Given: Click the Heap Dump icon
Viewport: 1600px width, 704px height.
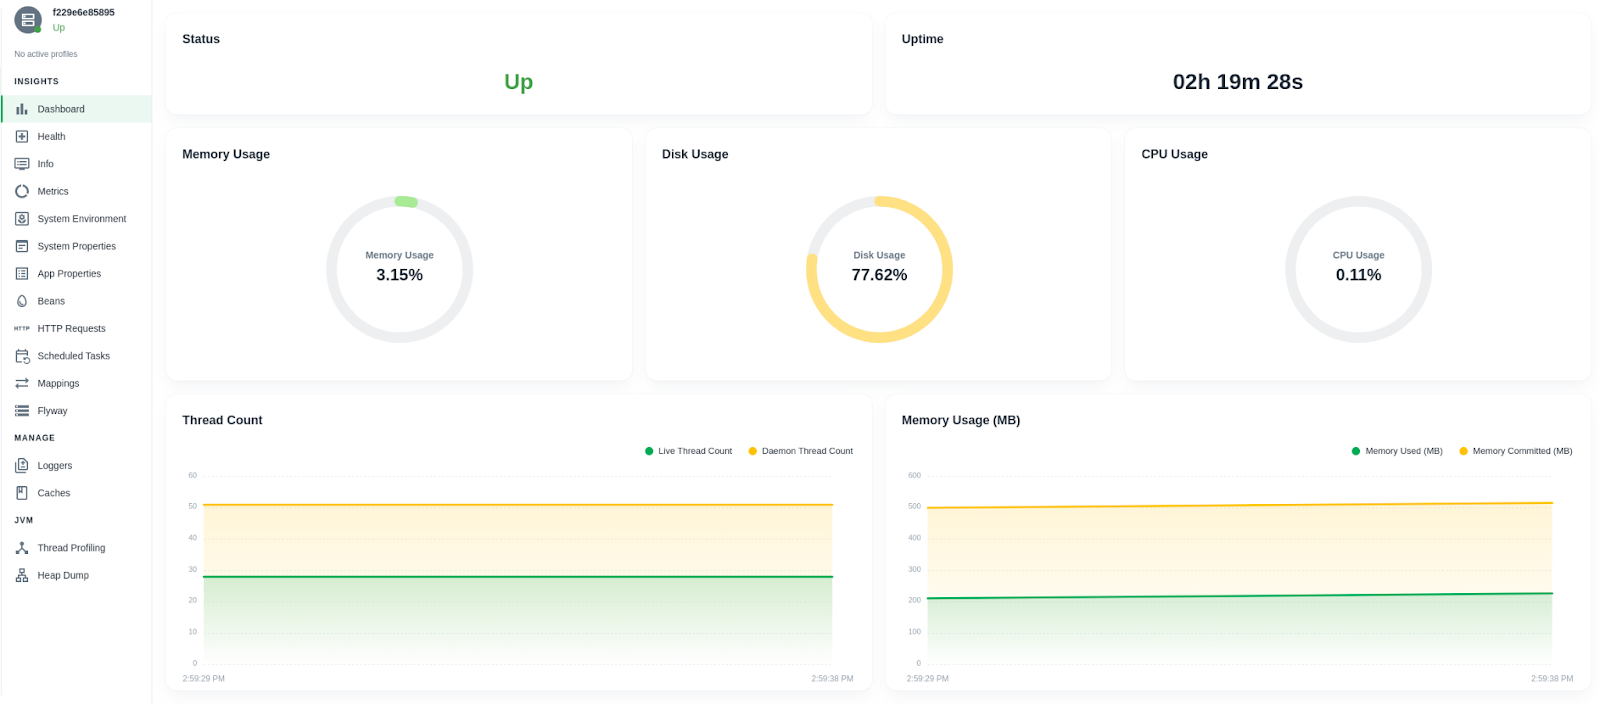Looking at the screenshot, I should tap(22, 576).
